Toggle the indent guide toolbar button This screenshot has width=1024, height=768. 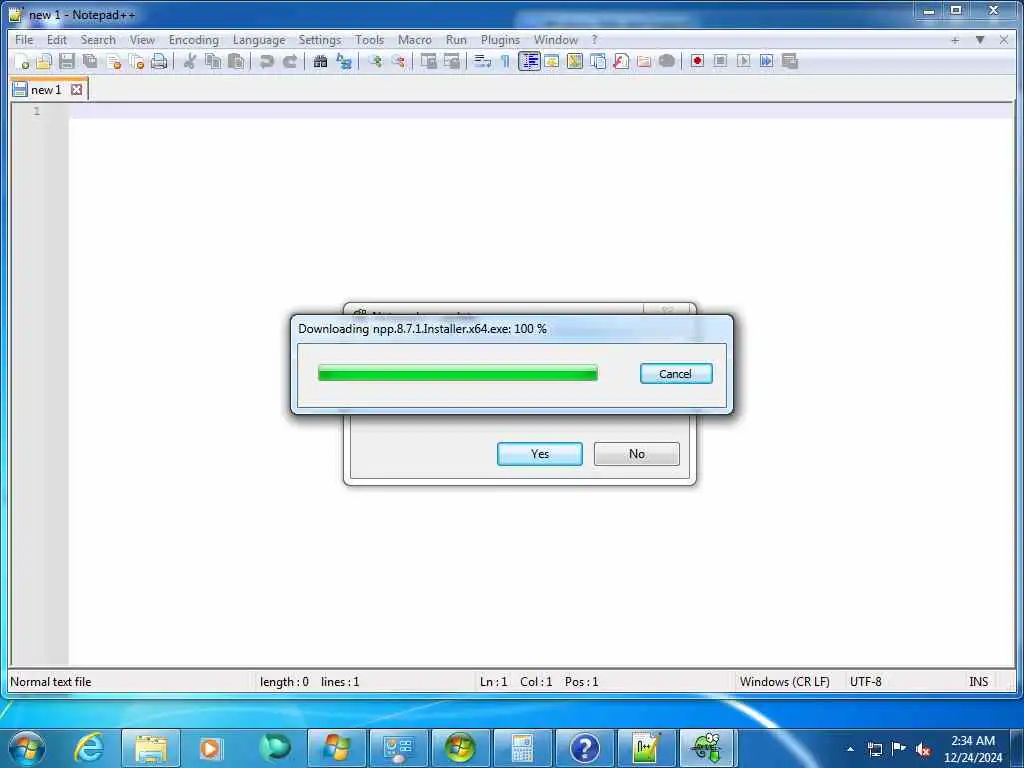(x=529, y=61)
